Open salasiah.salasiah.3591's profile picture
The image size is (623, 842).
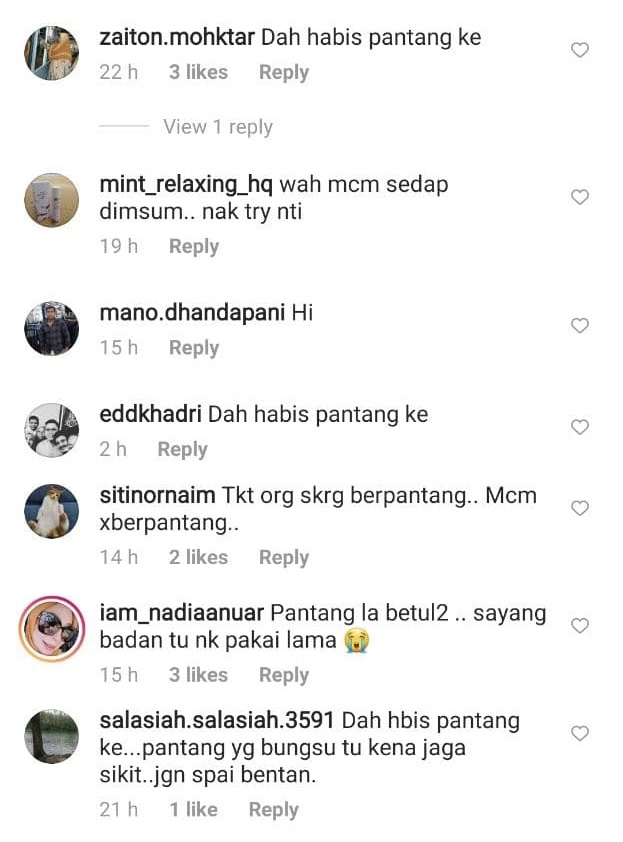(x=52, y=736)
